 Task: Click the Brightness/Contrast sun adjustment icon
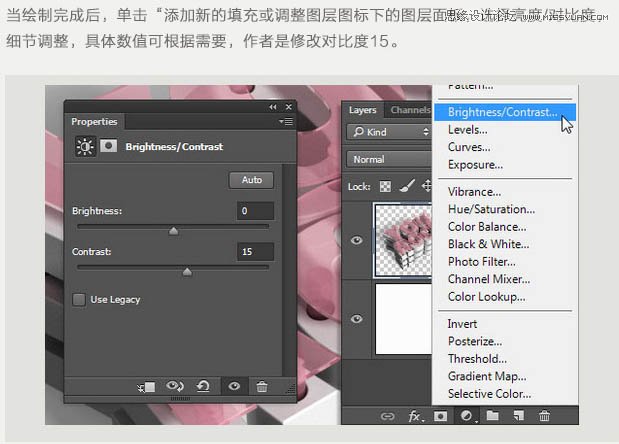point(85,147)
